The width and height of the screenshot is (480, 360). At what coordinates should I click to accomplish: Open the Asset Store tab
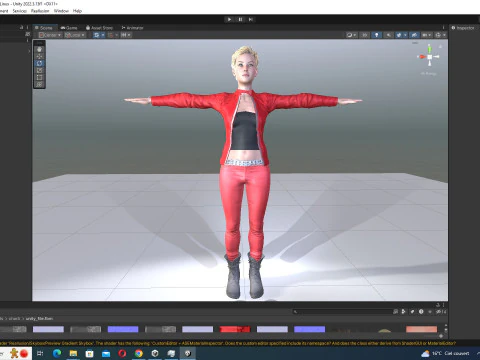coord(99,28)
